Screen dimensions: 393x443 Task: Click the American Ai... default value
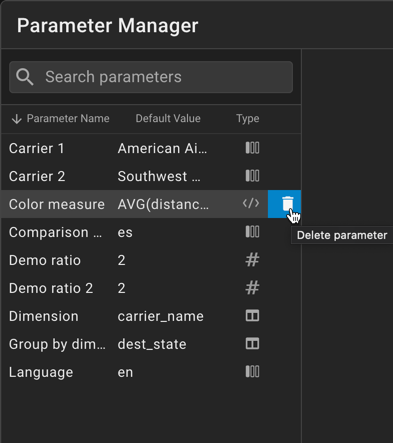tap(162, 148)
